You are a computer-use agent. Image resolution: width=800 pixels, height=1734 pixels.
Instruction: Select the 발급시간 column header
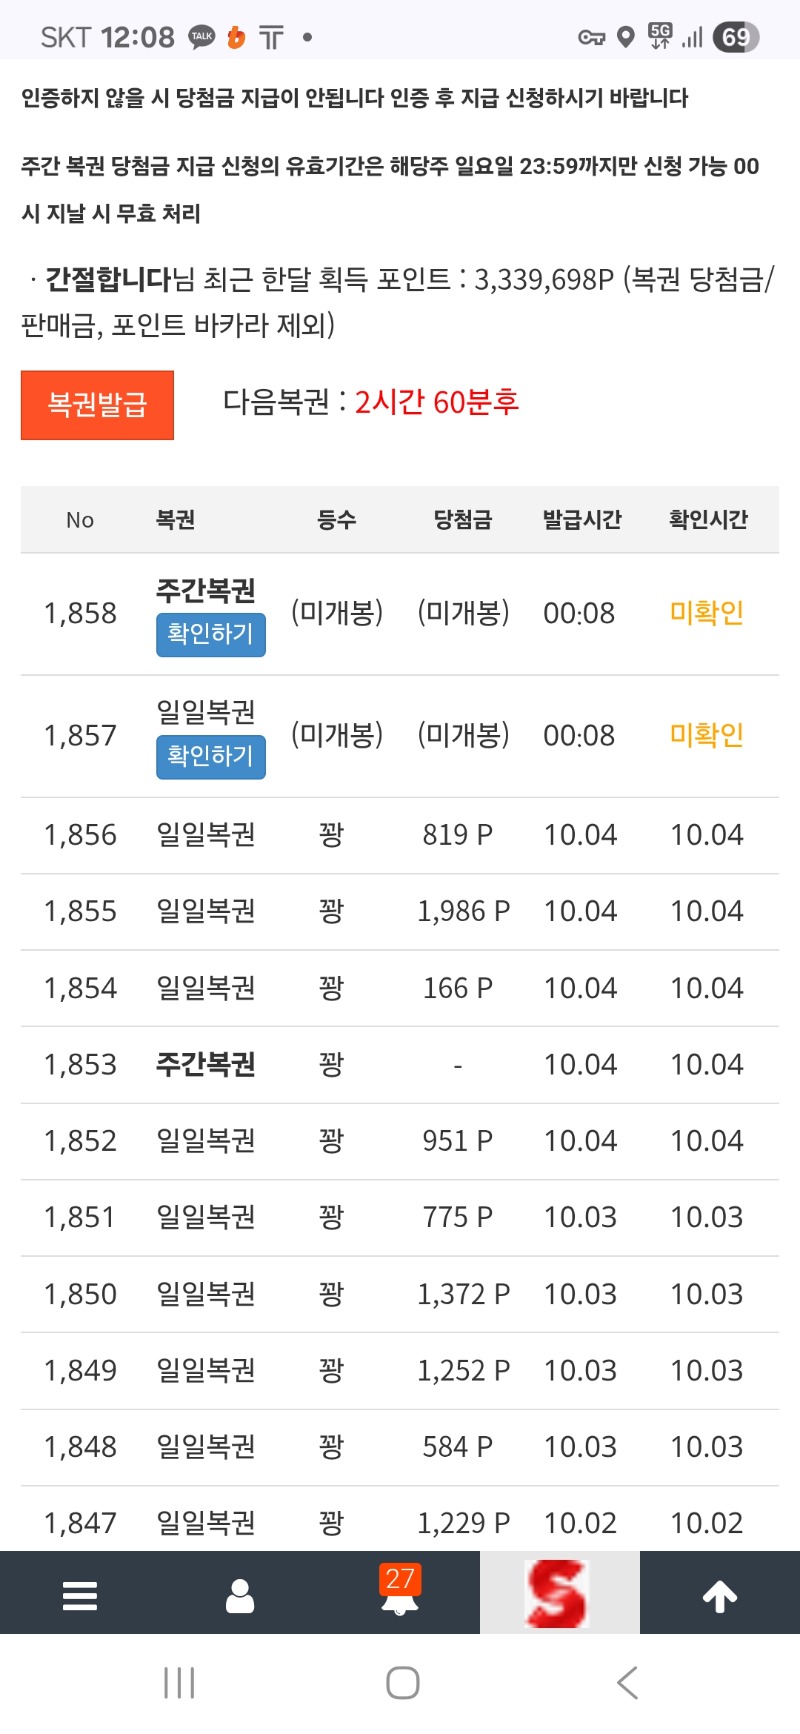click(581, 520)
